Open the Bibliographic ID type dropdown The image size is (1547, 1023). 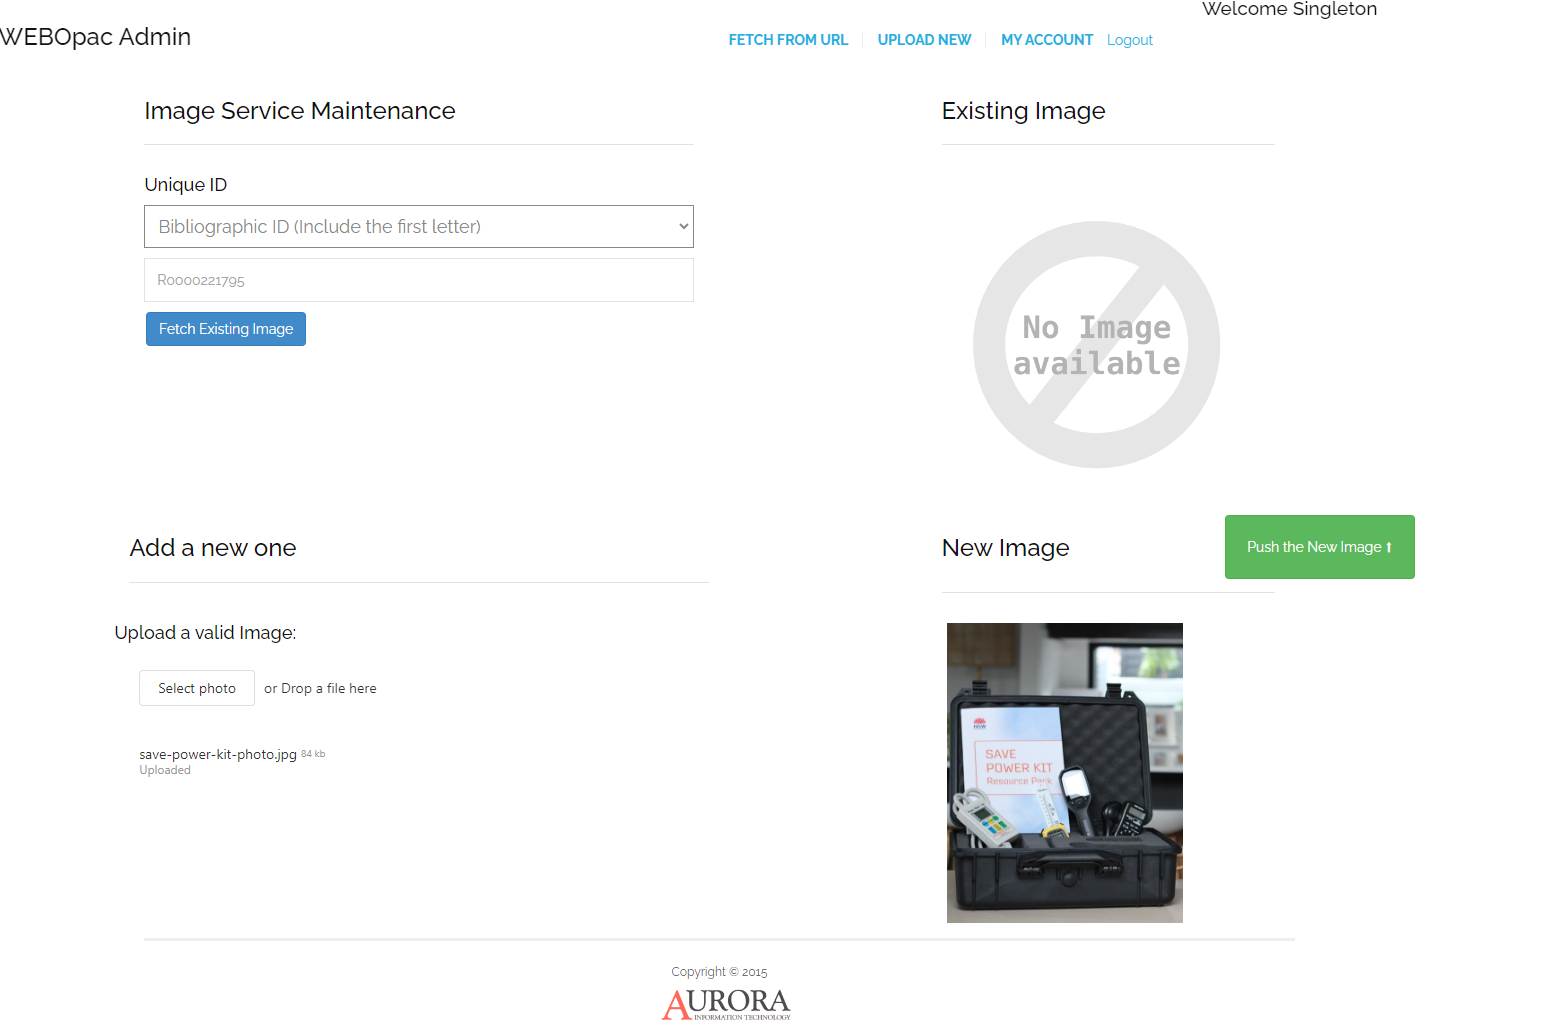coord(418,227)
